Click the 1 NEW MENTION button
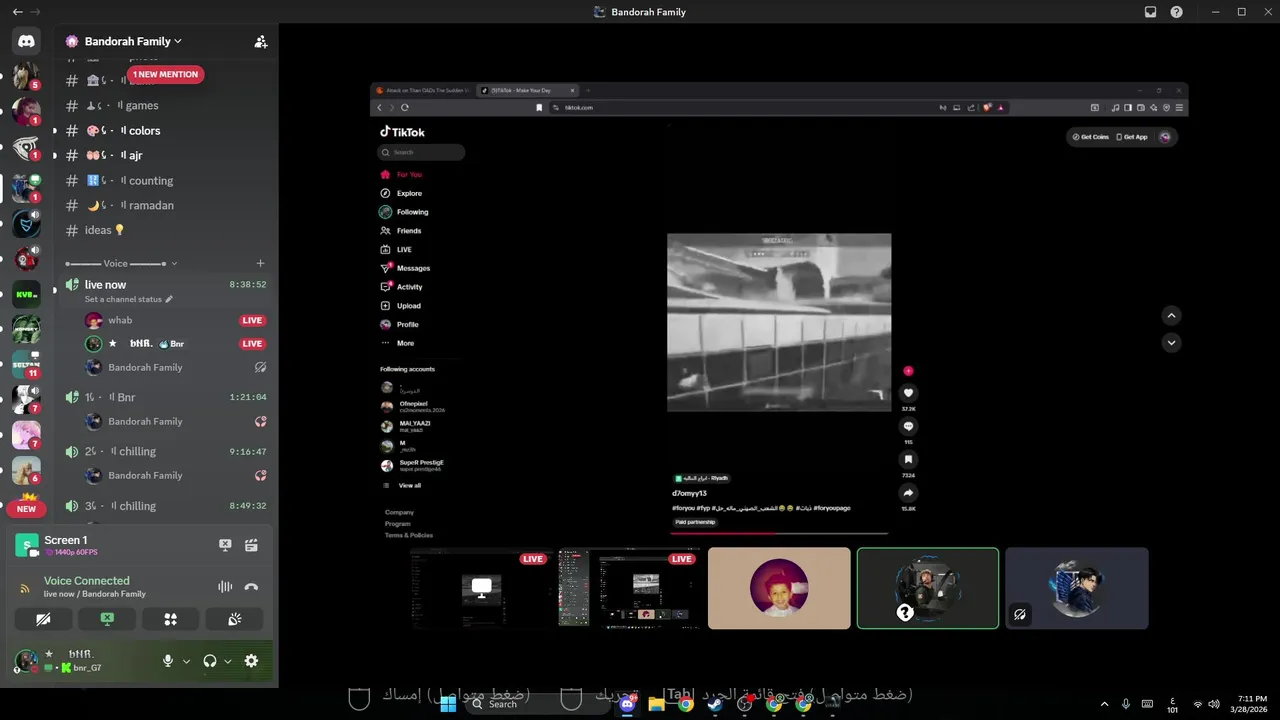 pyautogui.click(x=166, y=74)
